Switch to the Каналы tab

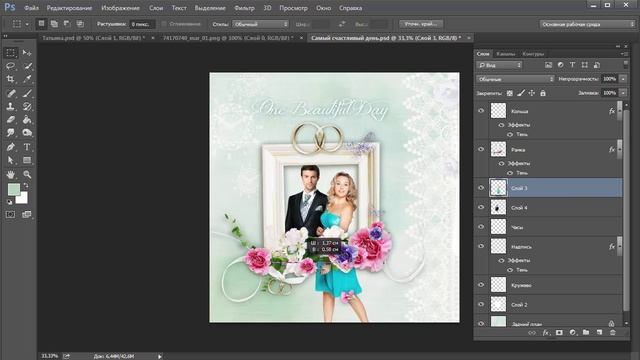coord(506,54)
